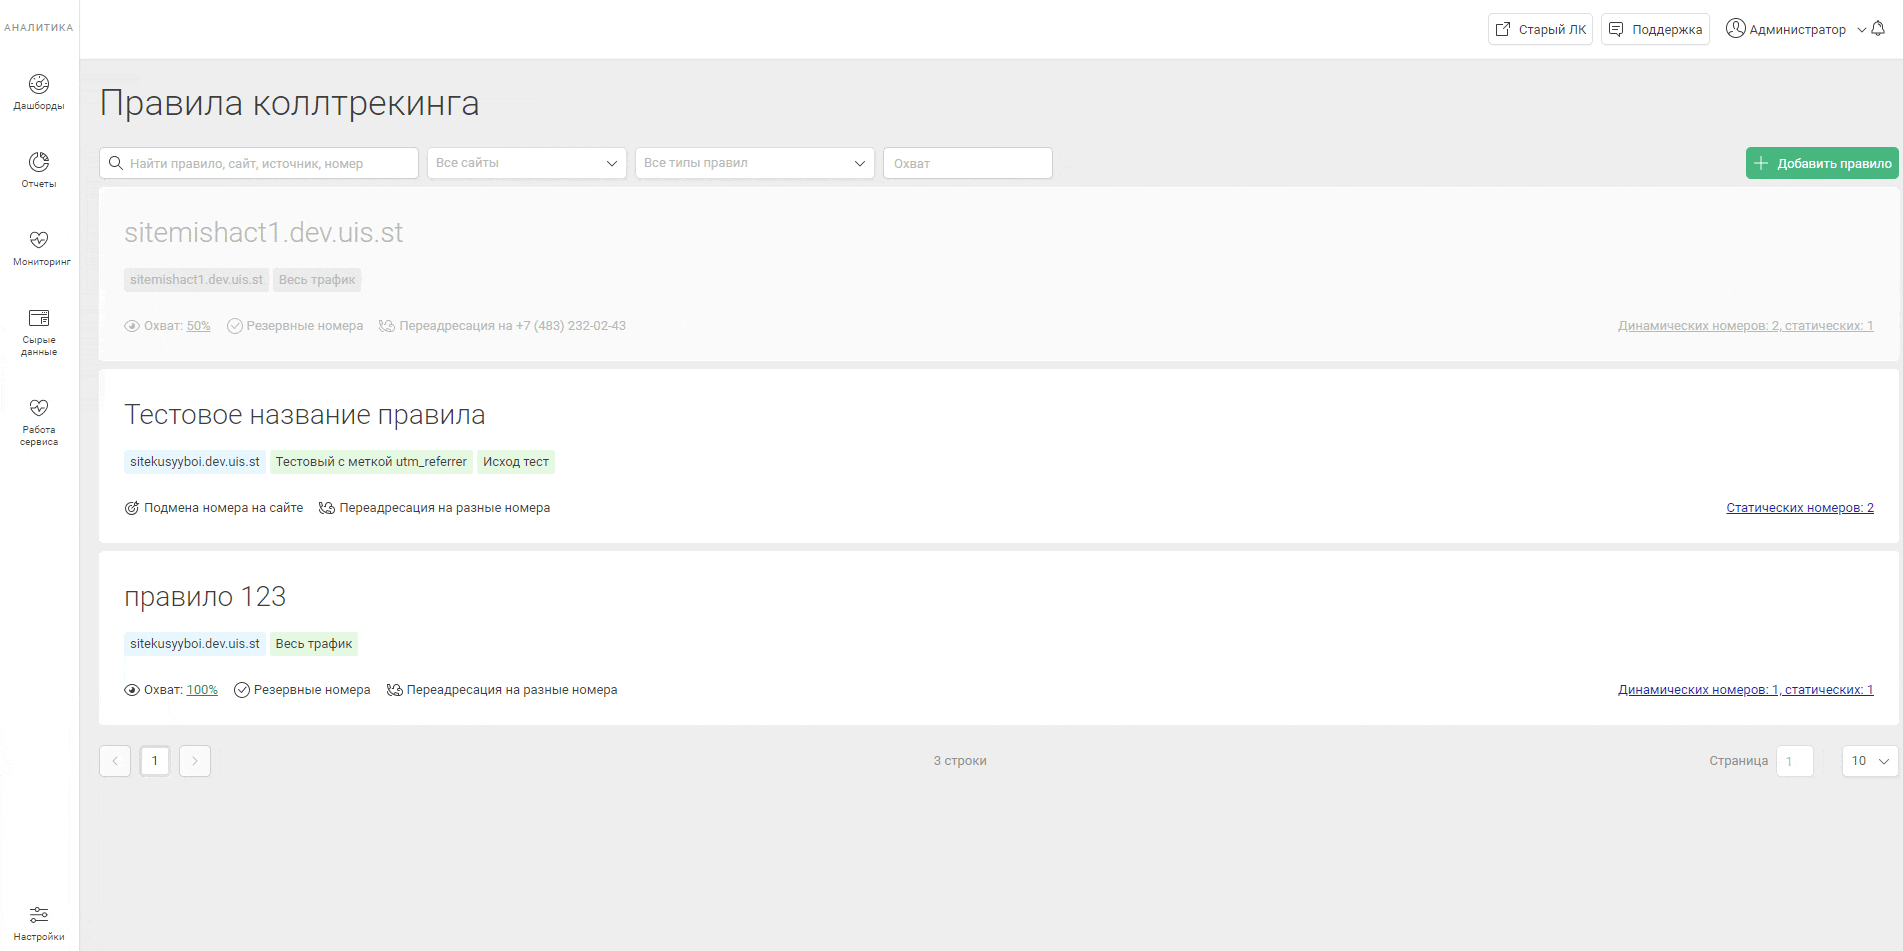Open the Все сайты dropdown
1903x951 pixels.
click(x=527, y=163)
